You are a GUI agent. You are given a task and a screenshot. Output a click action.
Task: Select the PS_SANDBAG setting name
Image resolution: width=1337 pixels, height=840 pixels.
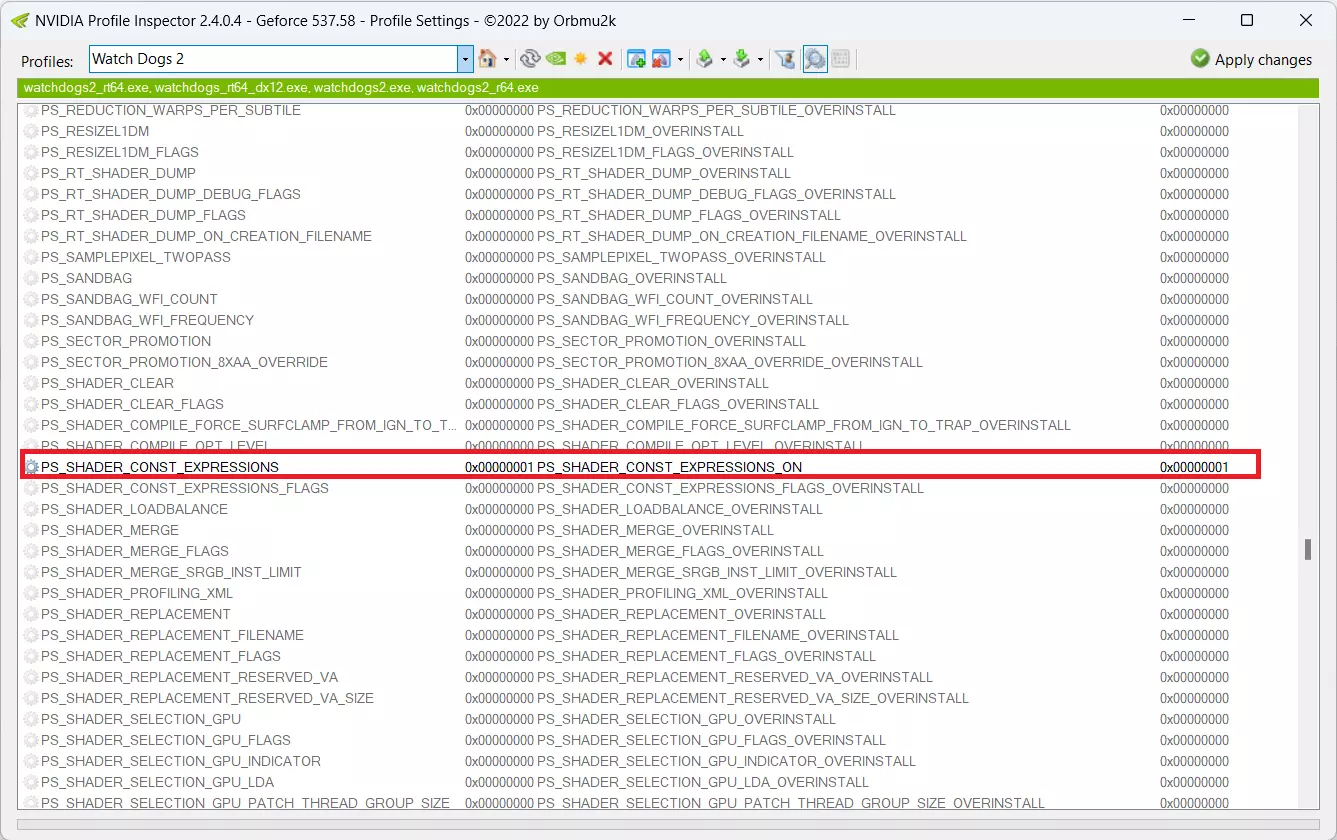86,278
